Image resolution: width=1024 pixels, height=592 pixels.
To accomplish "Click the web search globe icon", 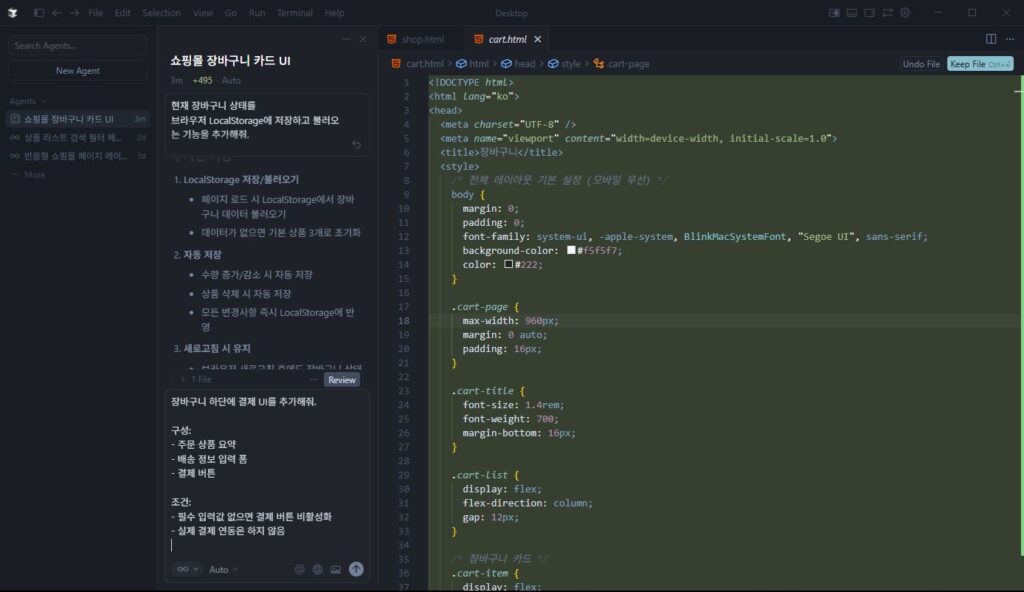I will tap(318, 568).
